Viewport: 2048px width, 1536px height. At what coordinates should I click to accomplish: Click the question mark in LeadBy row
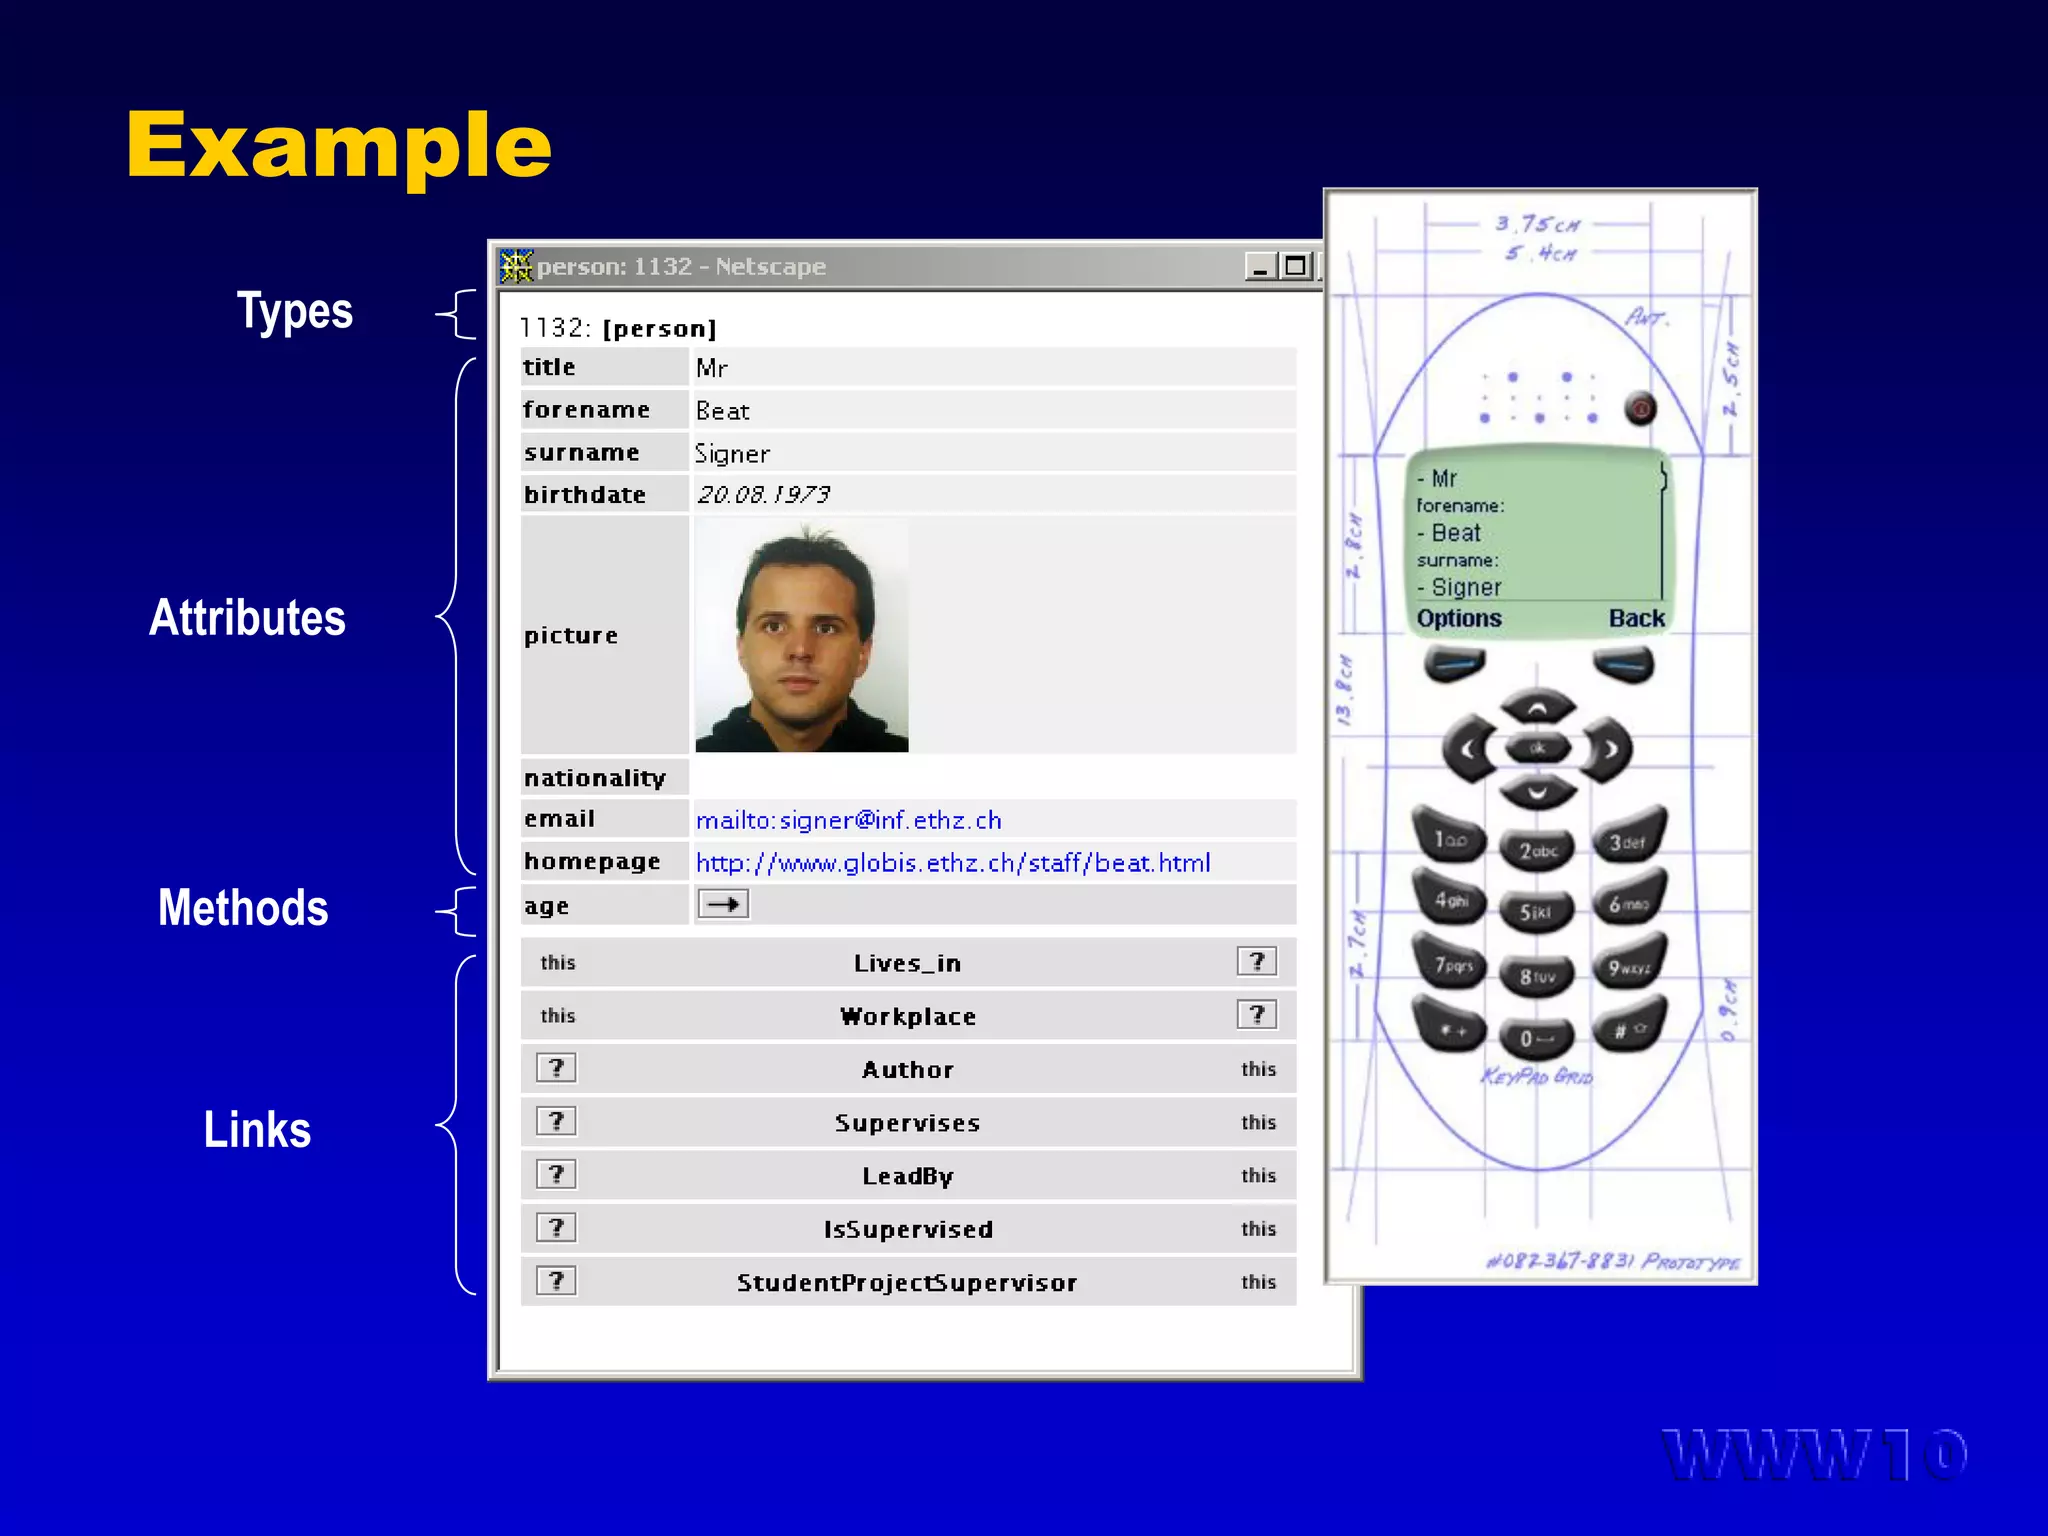coord(556,1174)
